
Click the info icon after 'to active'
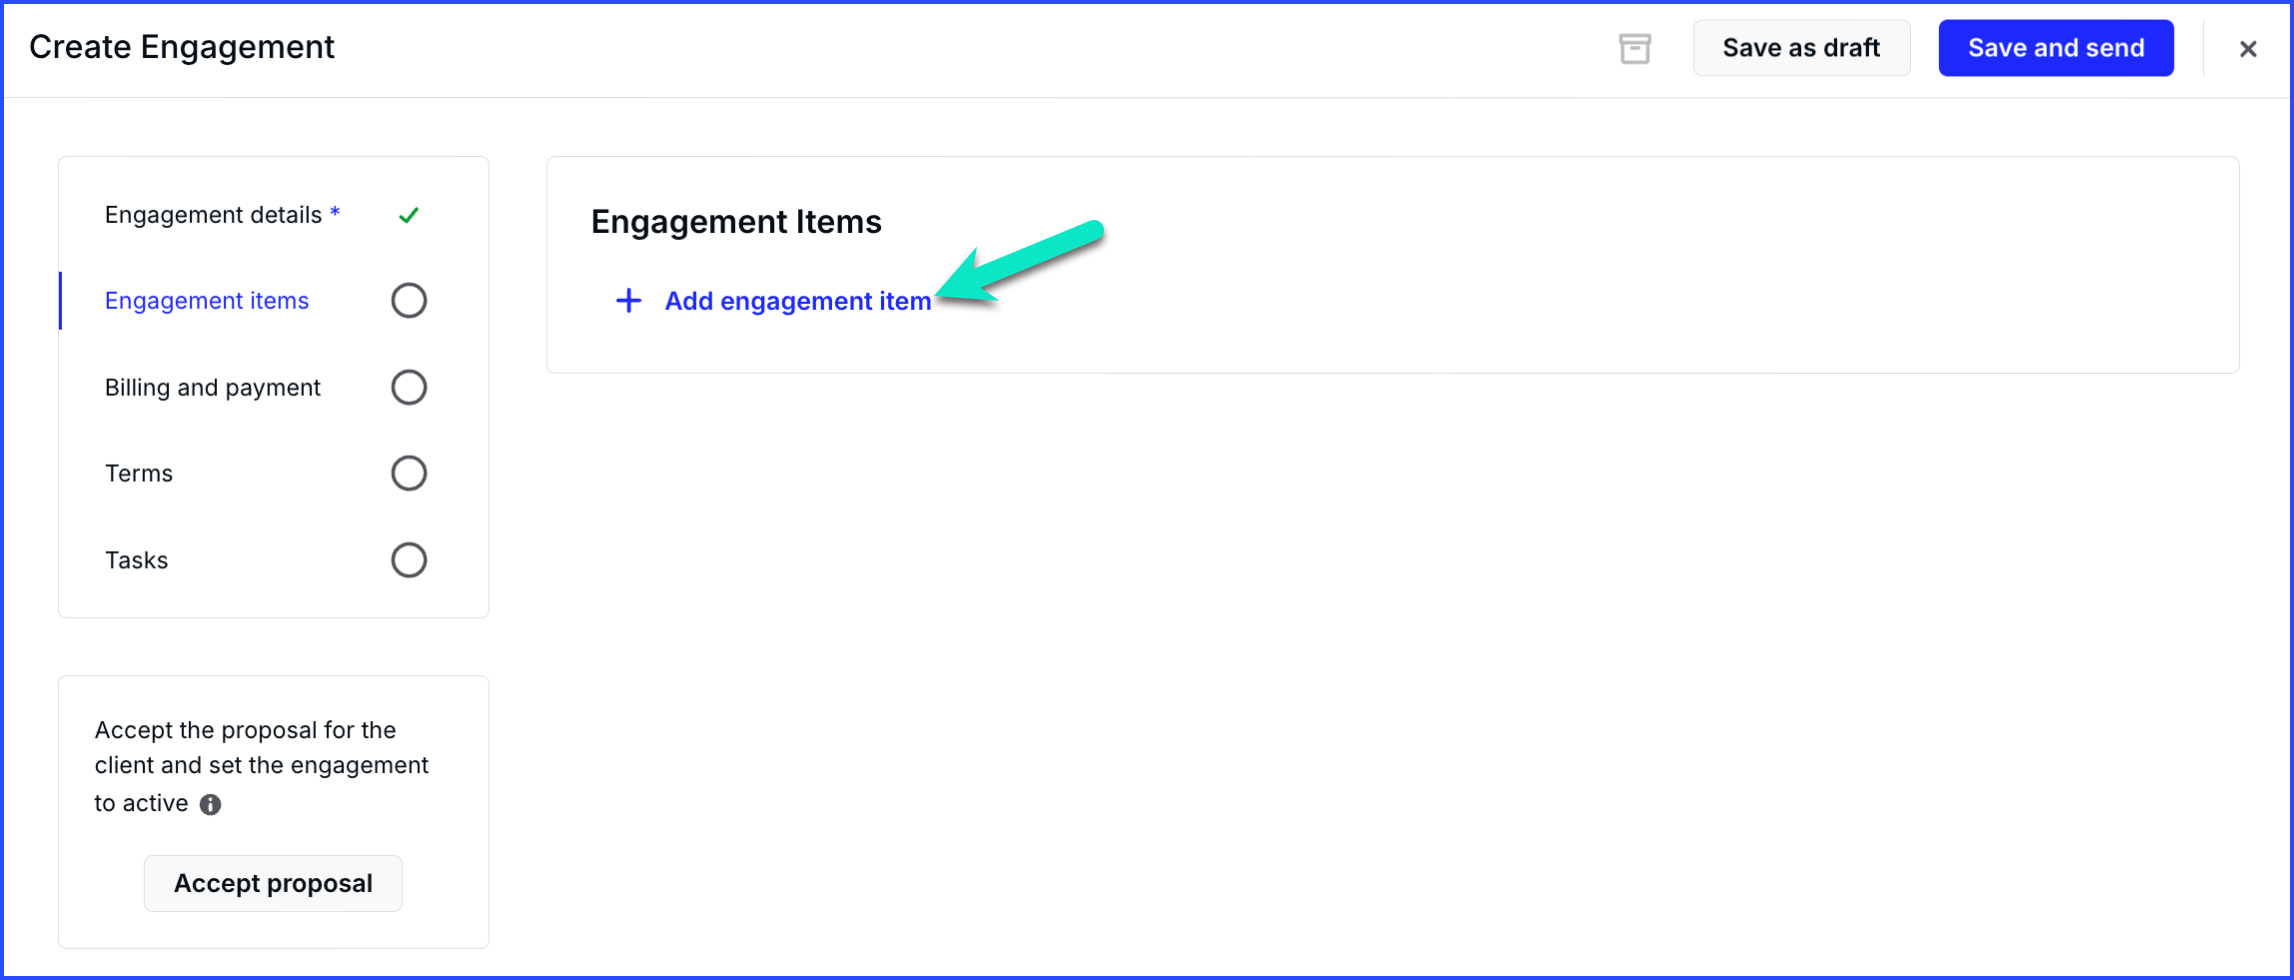210,804
